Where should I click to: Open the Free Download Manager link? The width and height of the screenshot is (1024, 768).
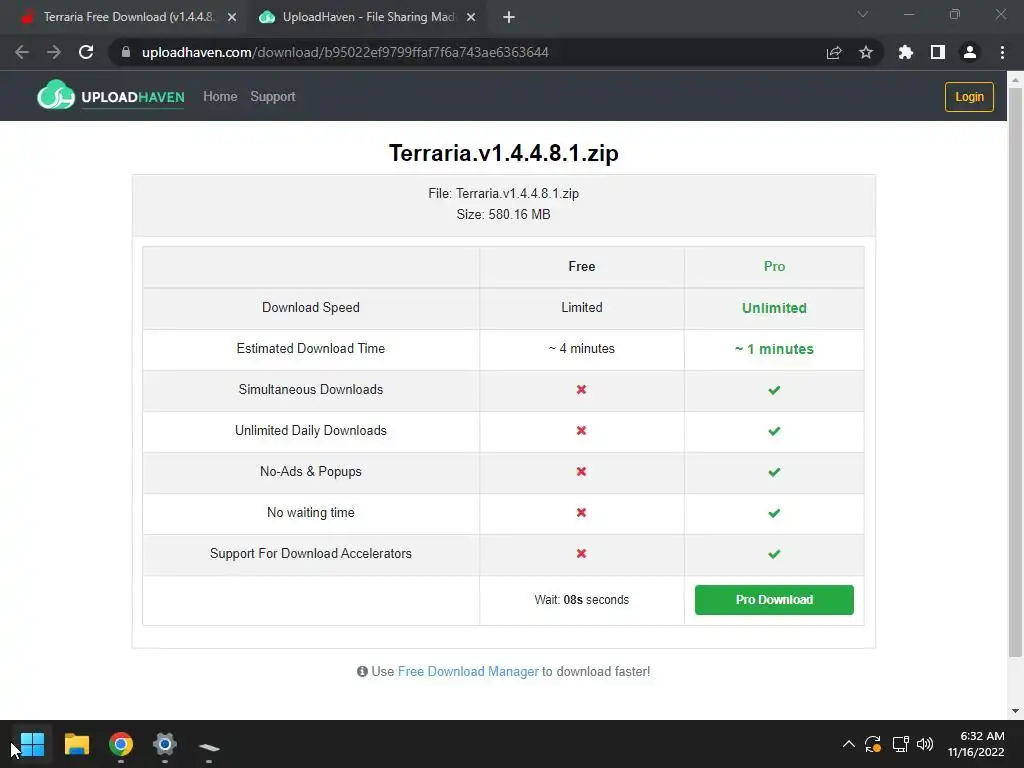click(468, 671)
